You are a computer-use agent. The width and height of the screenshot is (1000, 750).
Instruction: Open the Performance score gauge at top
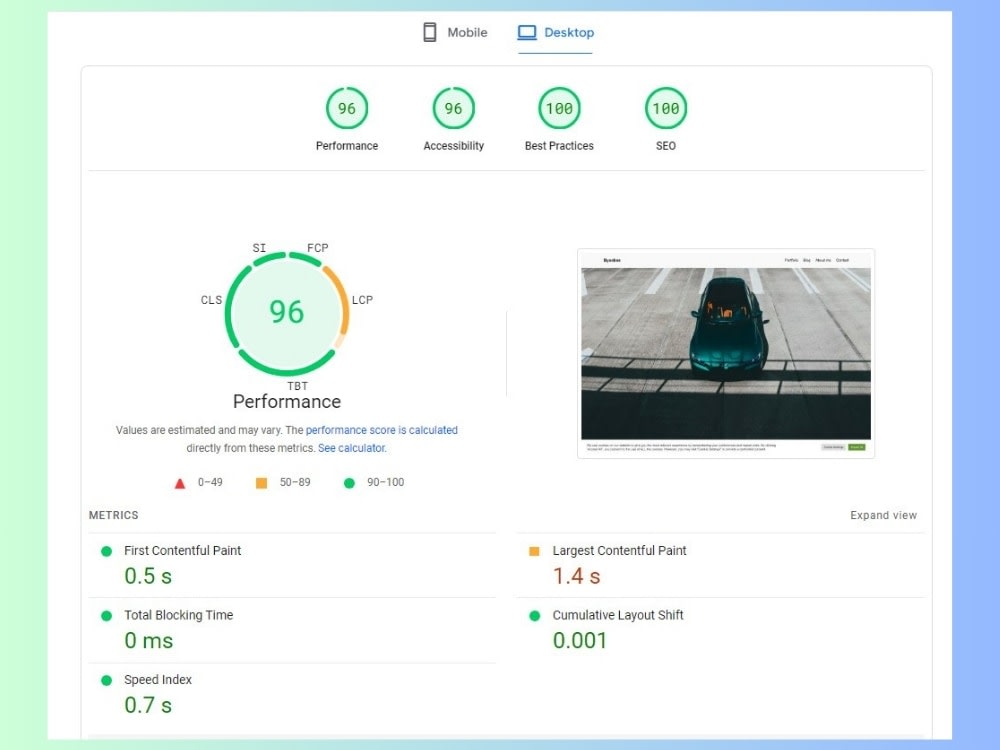347,108
